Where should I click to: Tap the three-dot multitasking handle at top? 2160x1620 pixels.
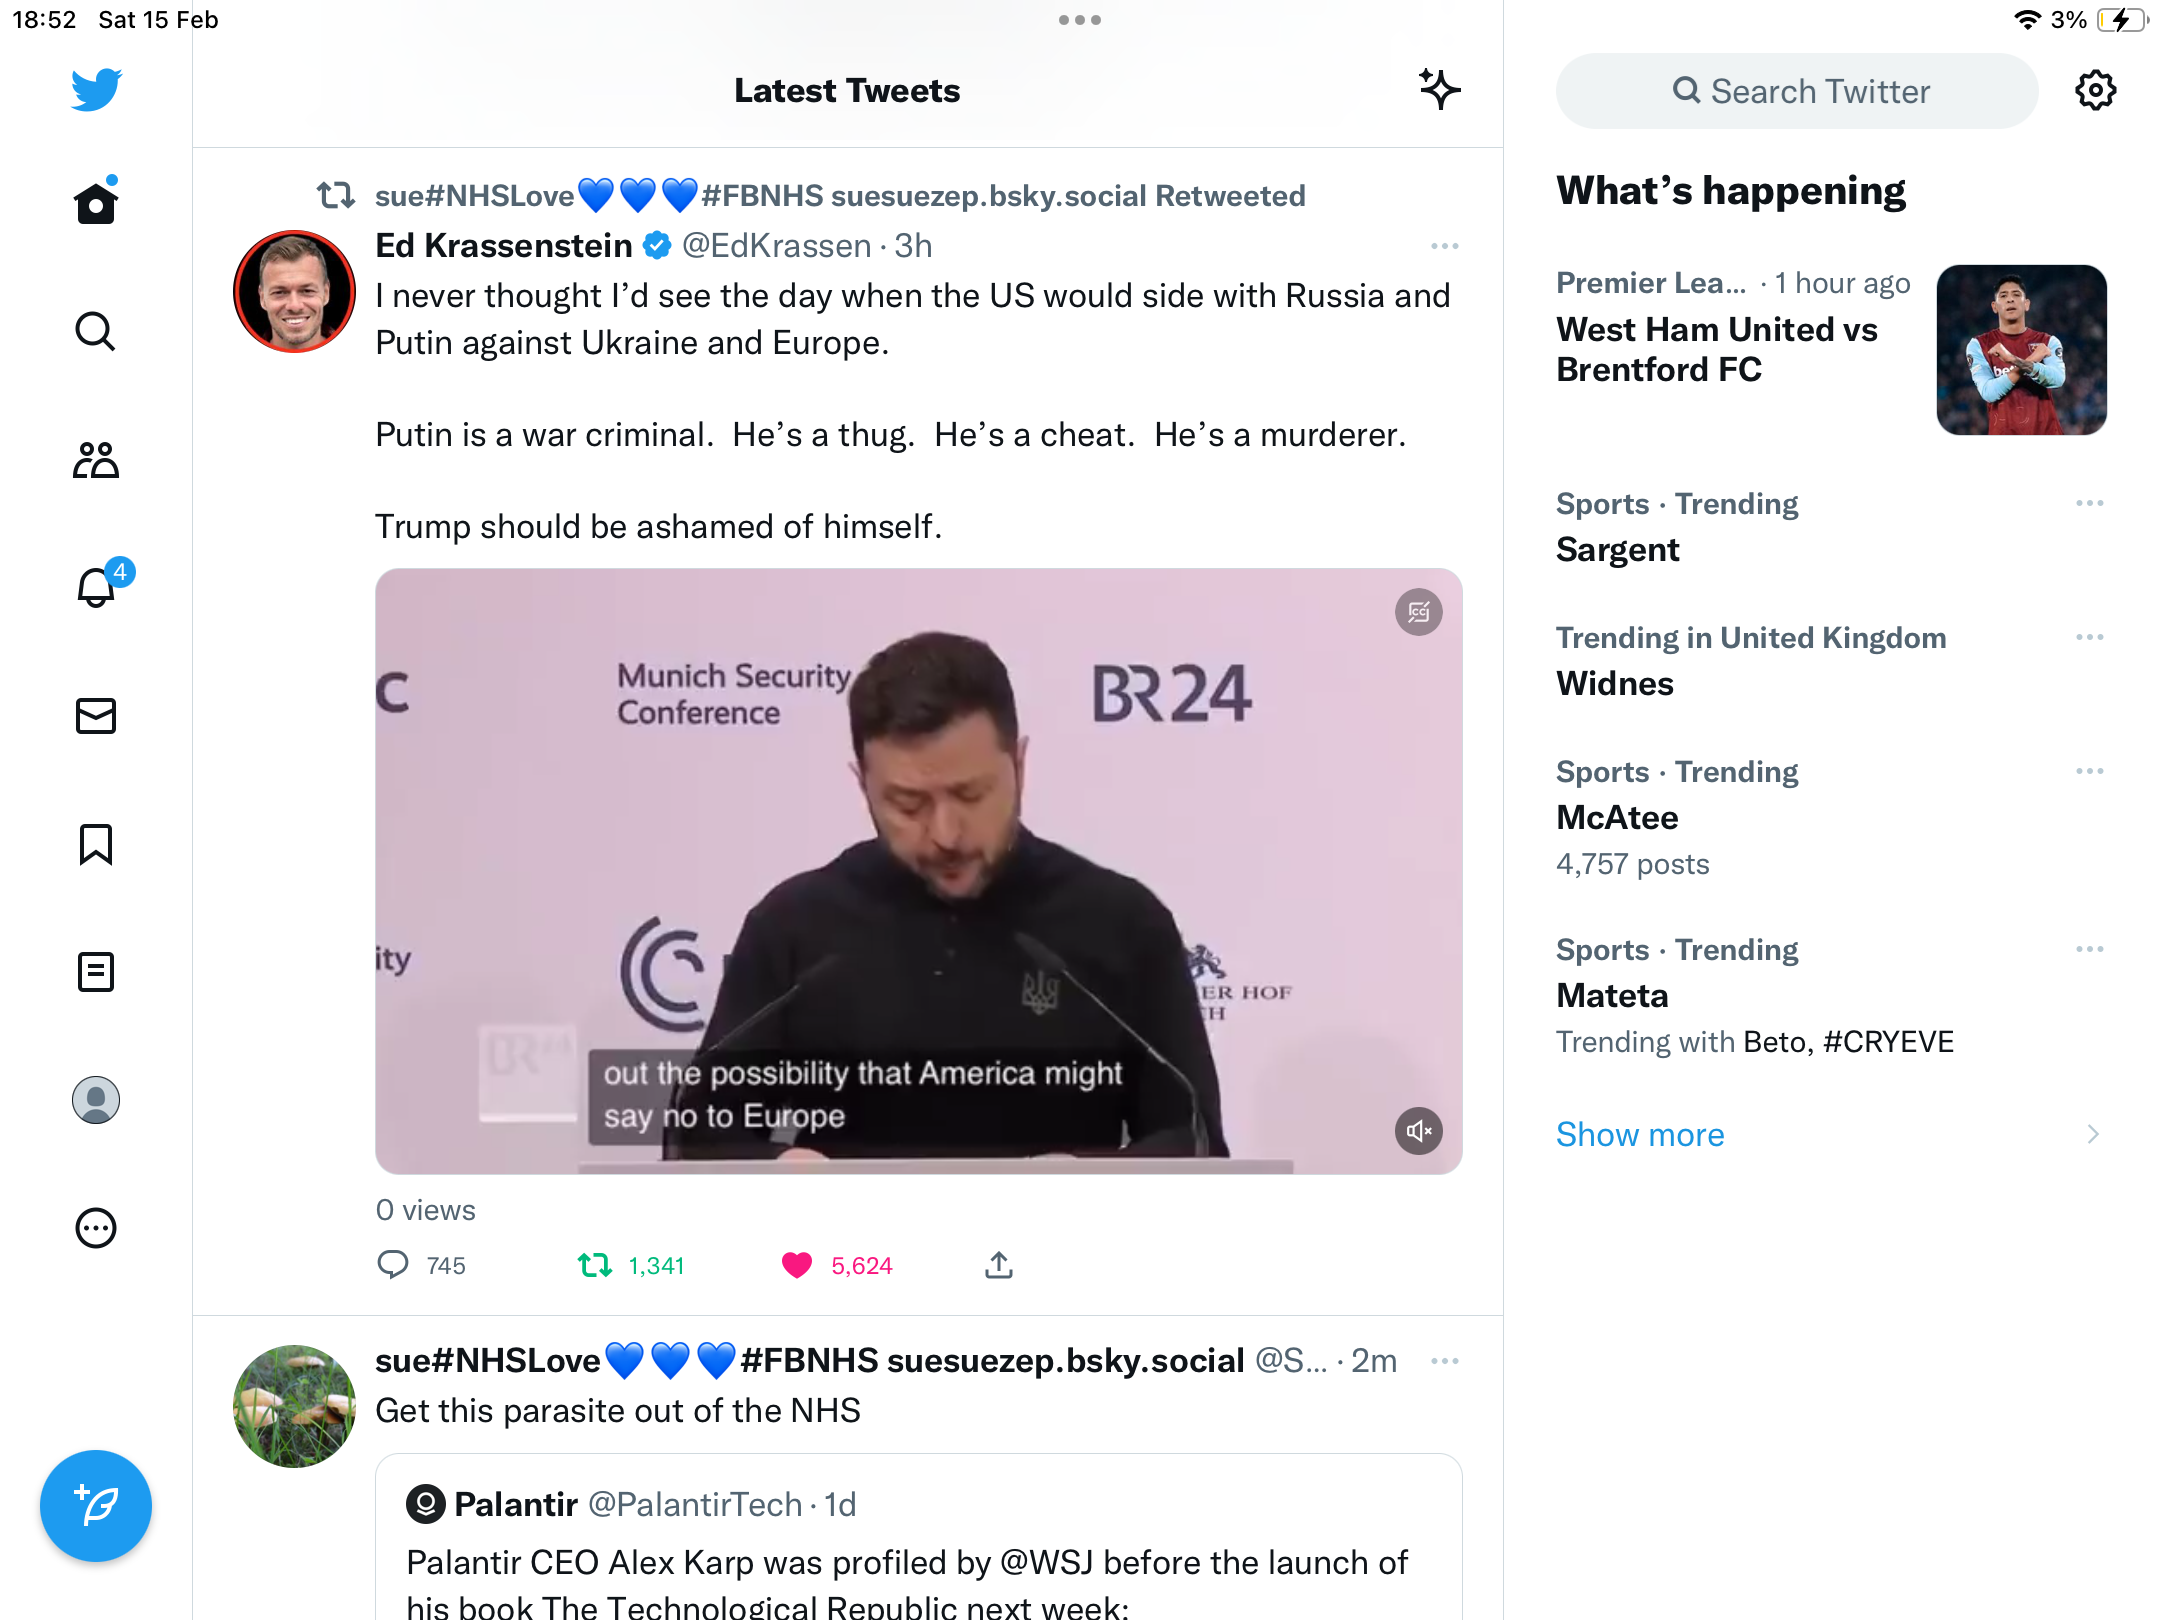(x=1080, y=20)
